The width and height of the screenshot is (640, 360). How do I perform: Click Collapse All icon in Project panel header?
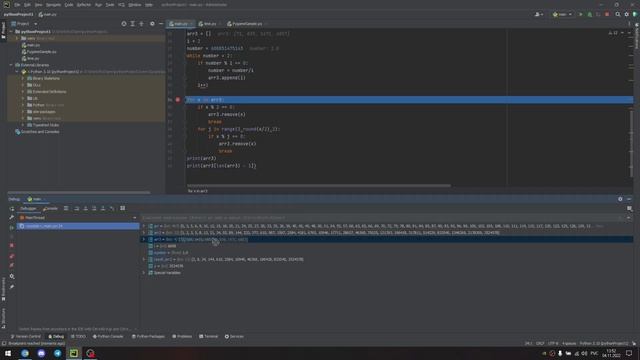click(142, 24)
